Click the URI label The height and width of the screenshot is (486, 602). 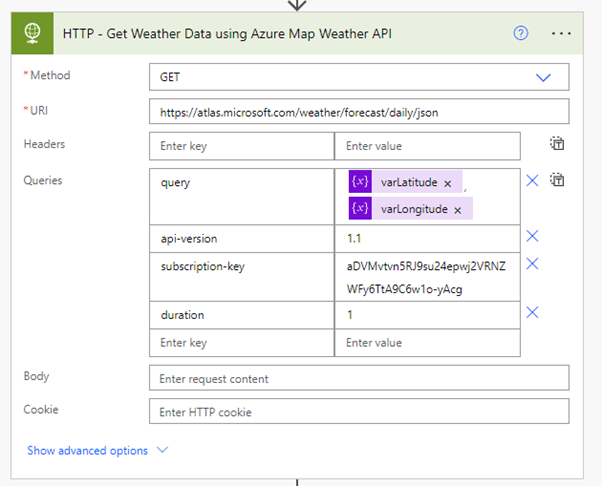(x=39, y=111)
